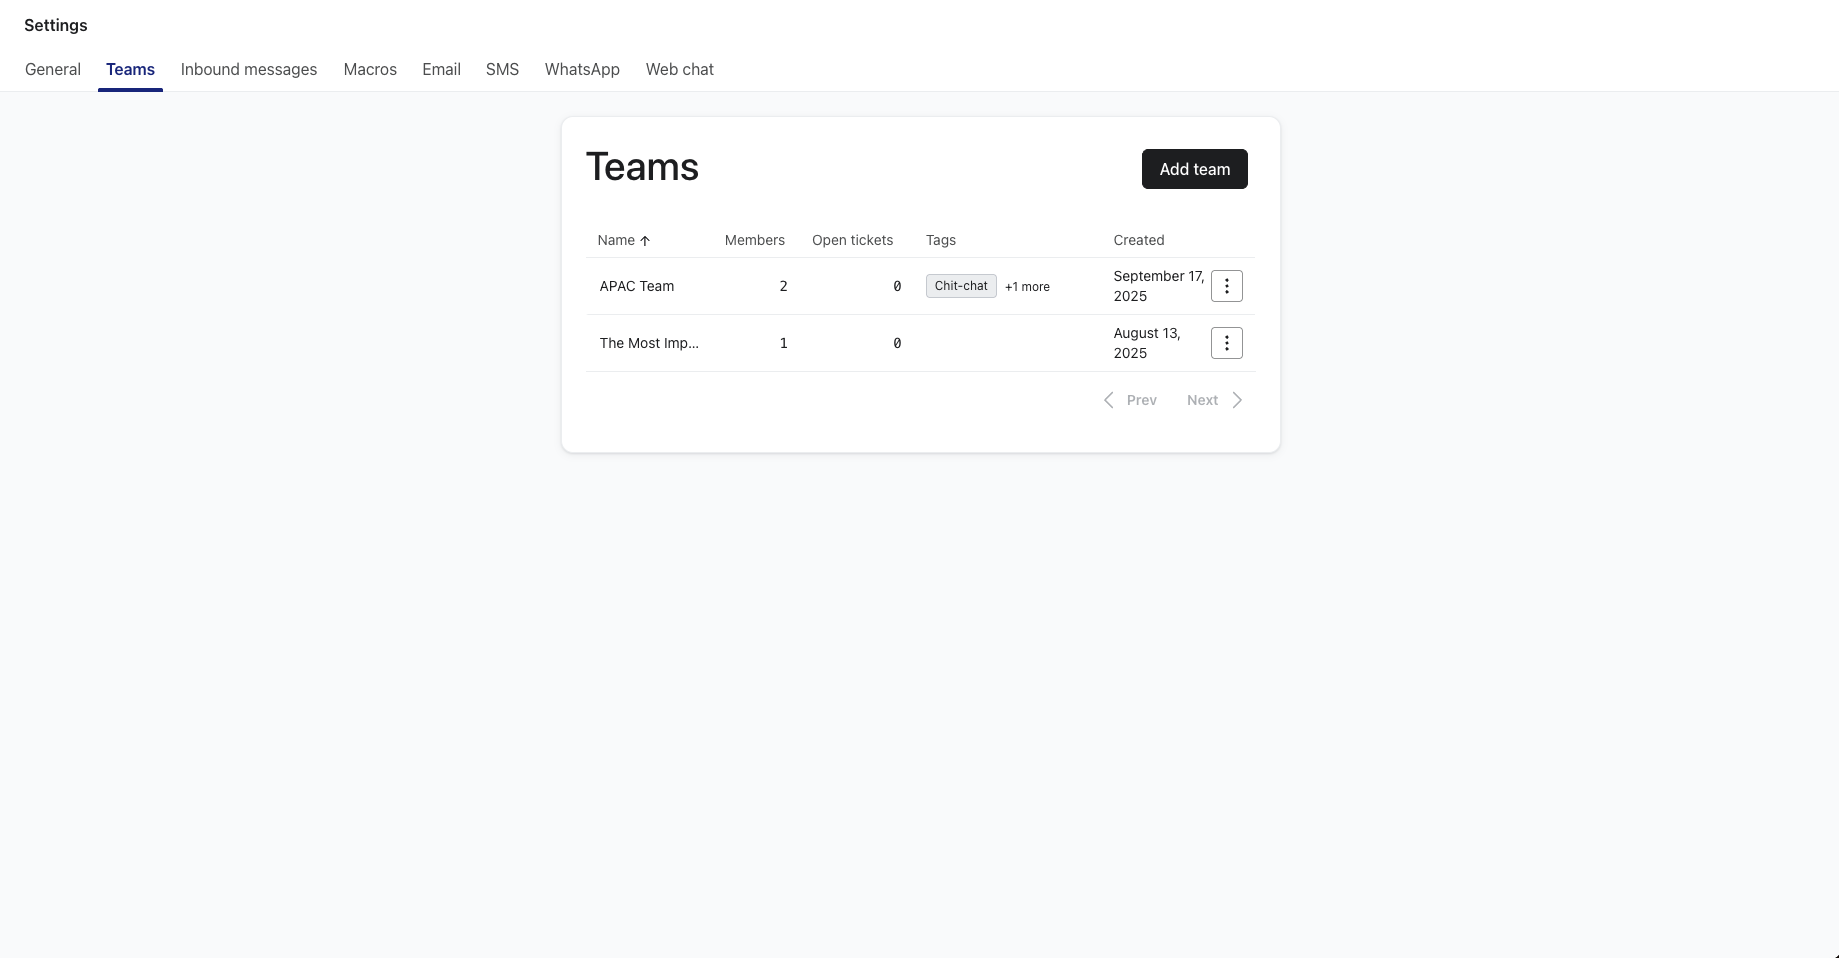The height and width of the screenshot is (958, 1839).
Task: Go to the Macros tab
Action: click(x=370, y=69)
